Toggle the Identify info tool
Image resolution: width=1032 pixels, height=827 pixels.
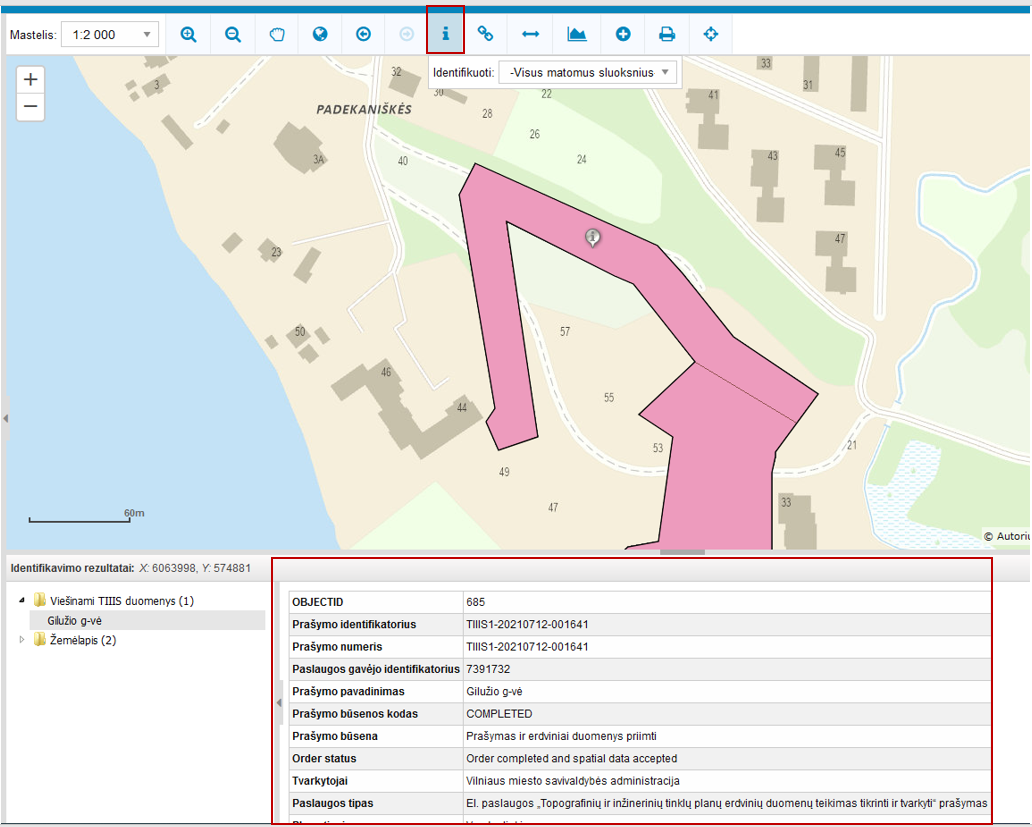[x=445, y=34]
